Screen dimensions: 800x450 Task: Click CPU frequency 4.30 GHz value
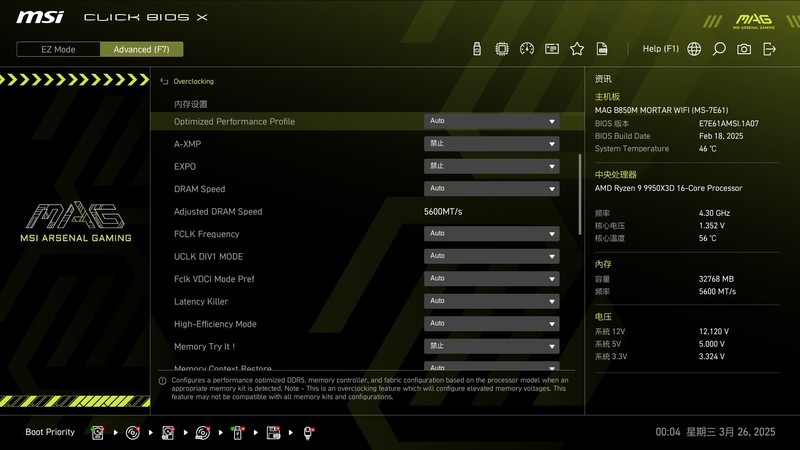point(714,213)
